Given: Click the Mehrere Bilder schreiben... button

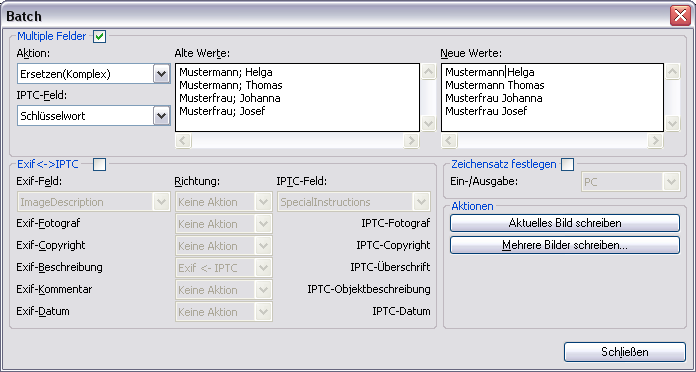Looking at the screenshot, I should click(x=565, y=245).
